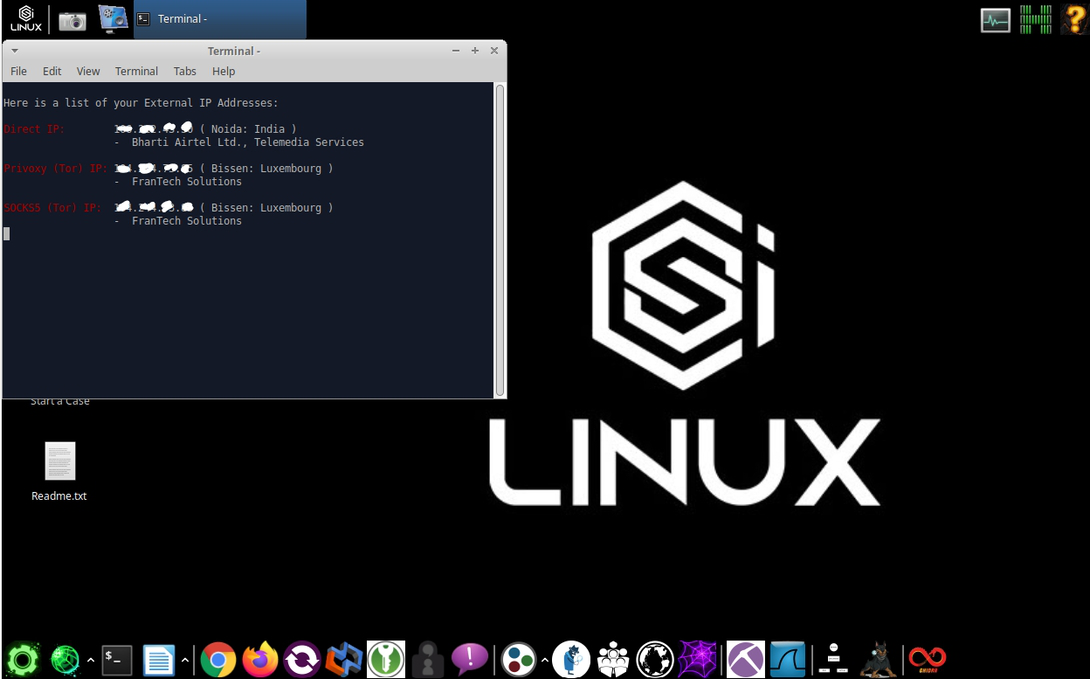Screen dimensions: 1090x679
Task: Open the Tabs menu in Terminal
Action: click(184, 71)
